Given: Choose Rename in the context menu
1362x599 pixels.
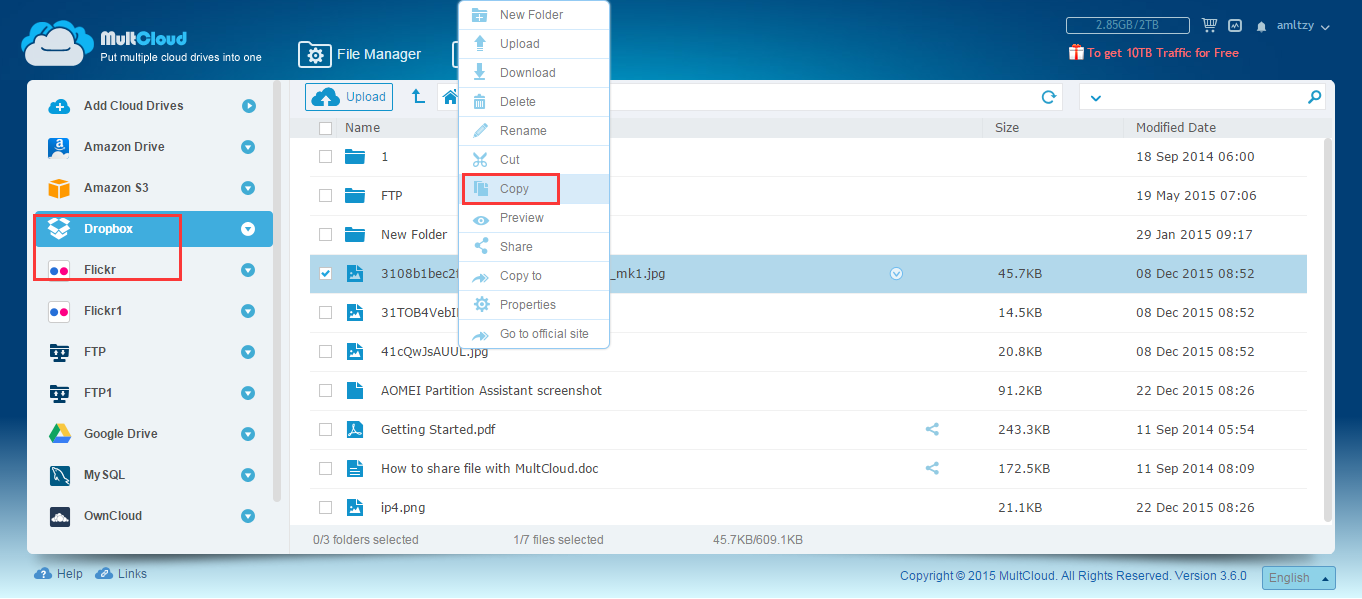Looking at the screenshot, I should click(x=535, y=131).
